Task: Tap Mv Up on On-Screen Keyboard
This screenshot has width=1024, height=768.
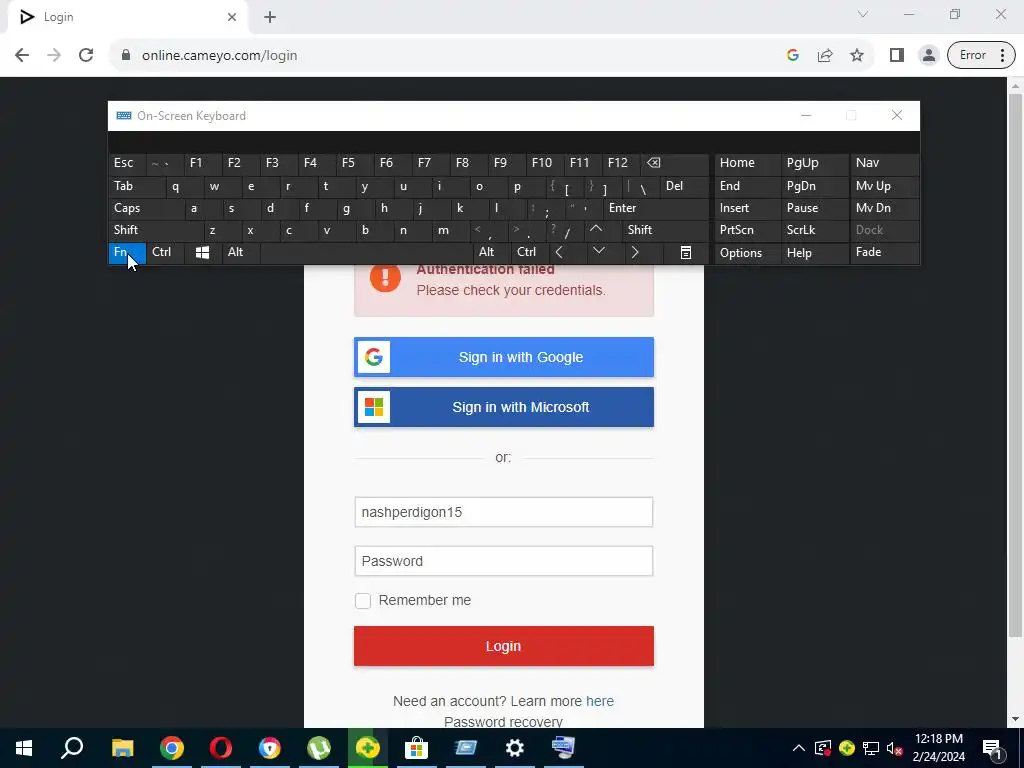Action: point(885,186)
